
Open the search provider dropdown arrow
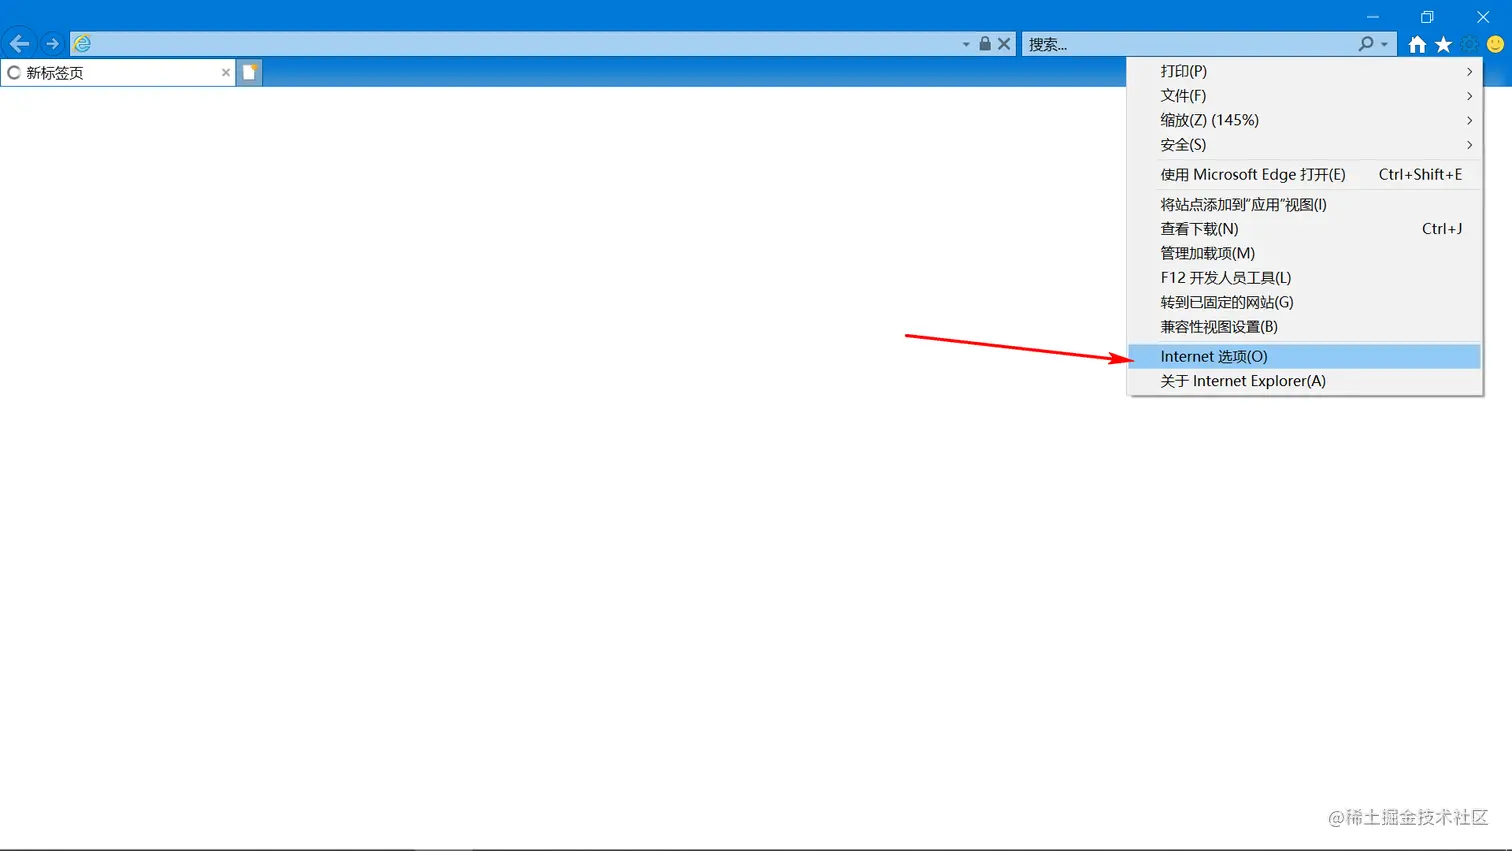point(1385,44)
